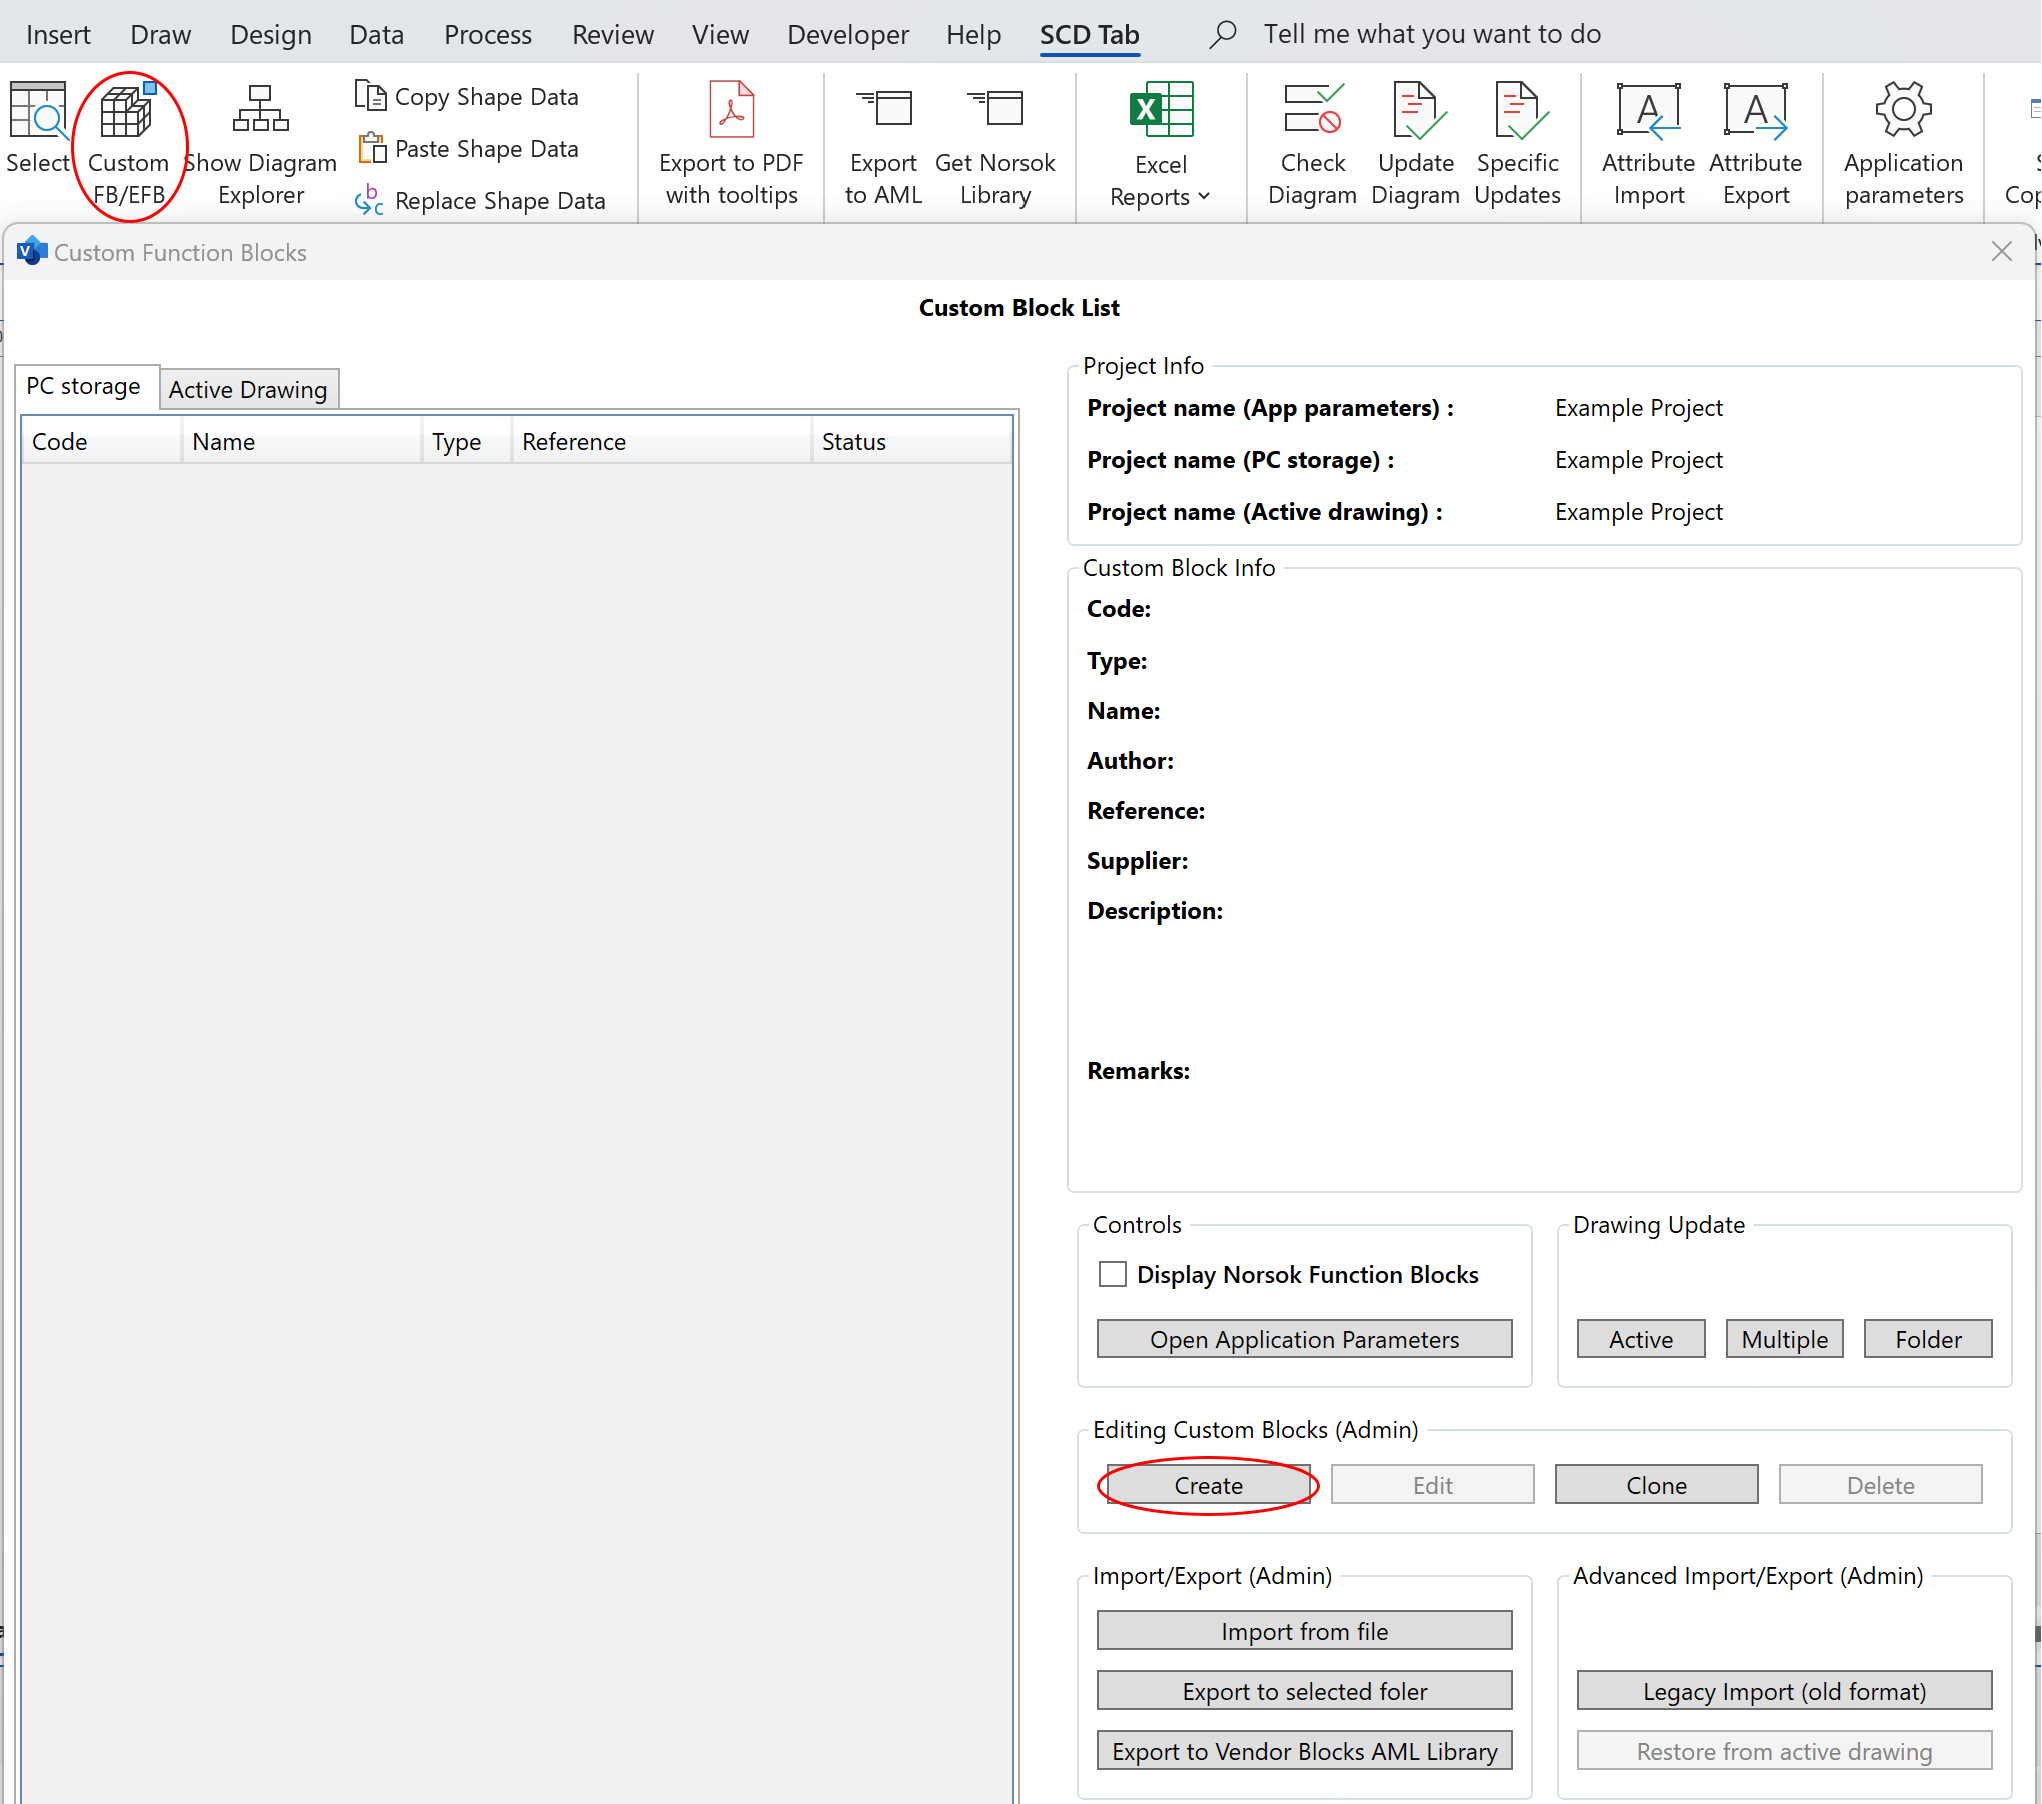Click Import from file
This screenshot has height=1804, width=2042.
click(1304, 1631)
